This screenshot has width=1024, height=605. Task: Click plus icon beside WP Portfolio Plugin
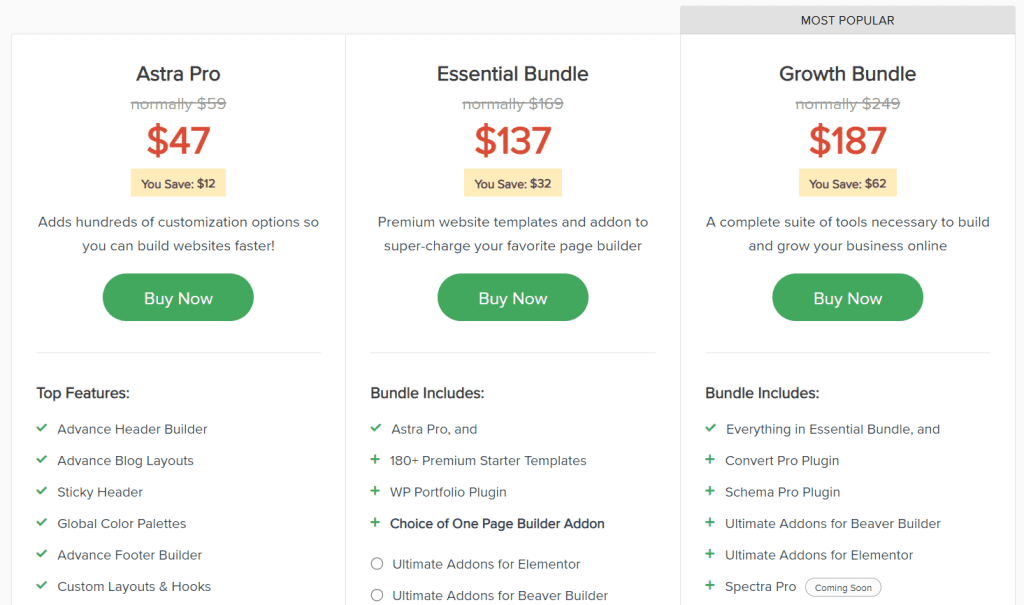click(x=375, y=491)
